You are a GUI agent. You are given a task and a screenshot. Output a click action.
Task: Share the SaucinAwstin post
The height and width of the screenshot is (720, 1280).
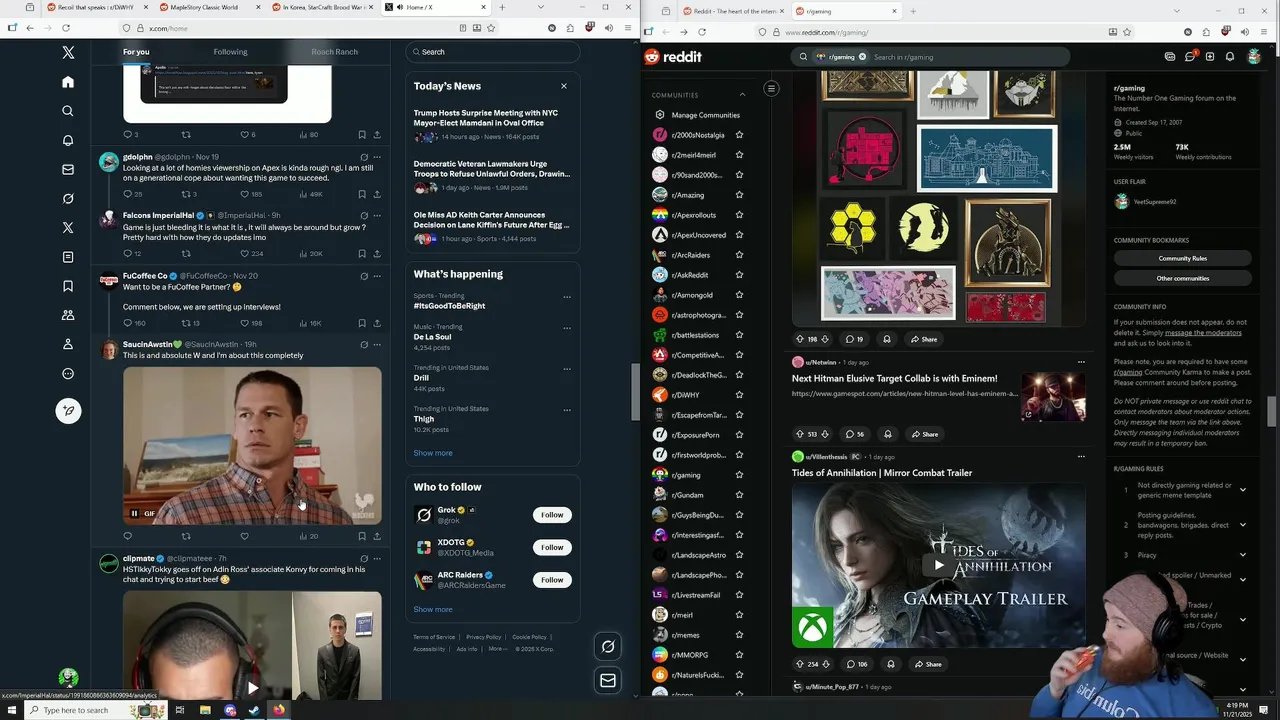(377, 536)
